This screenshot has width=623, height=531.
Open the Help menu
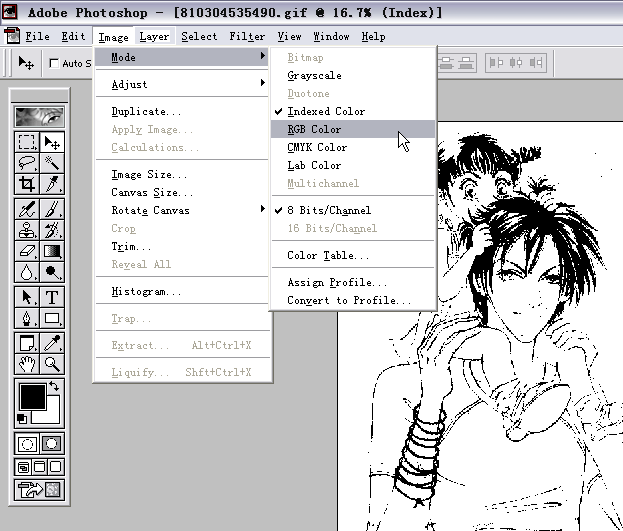coord(373,37)
